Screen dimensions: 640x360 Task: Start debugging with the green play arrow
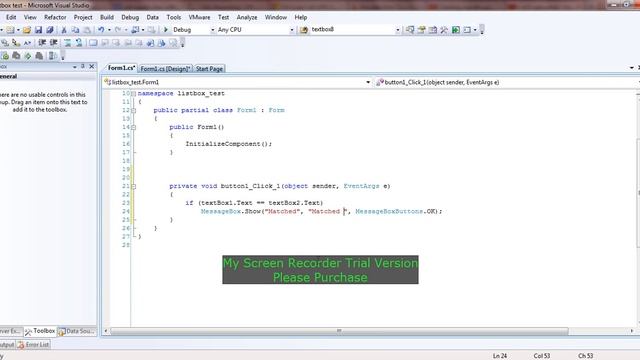coord(166,30)
